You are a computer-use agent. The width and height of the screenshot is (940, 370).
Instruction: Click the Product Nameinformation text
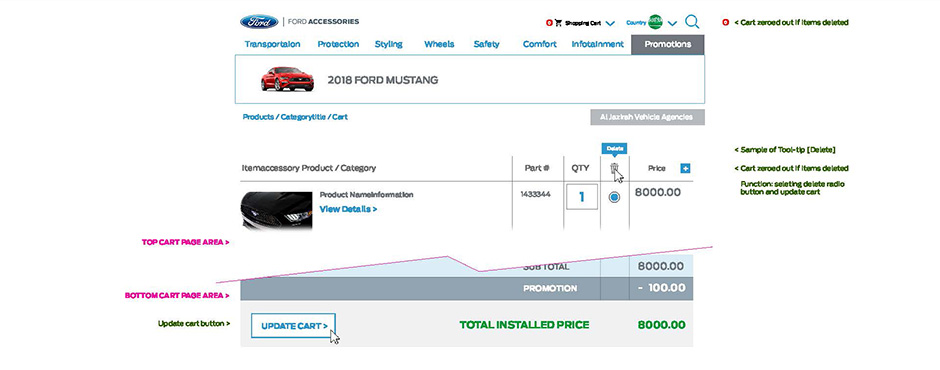366,194
